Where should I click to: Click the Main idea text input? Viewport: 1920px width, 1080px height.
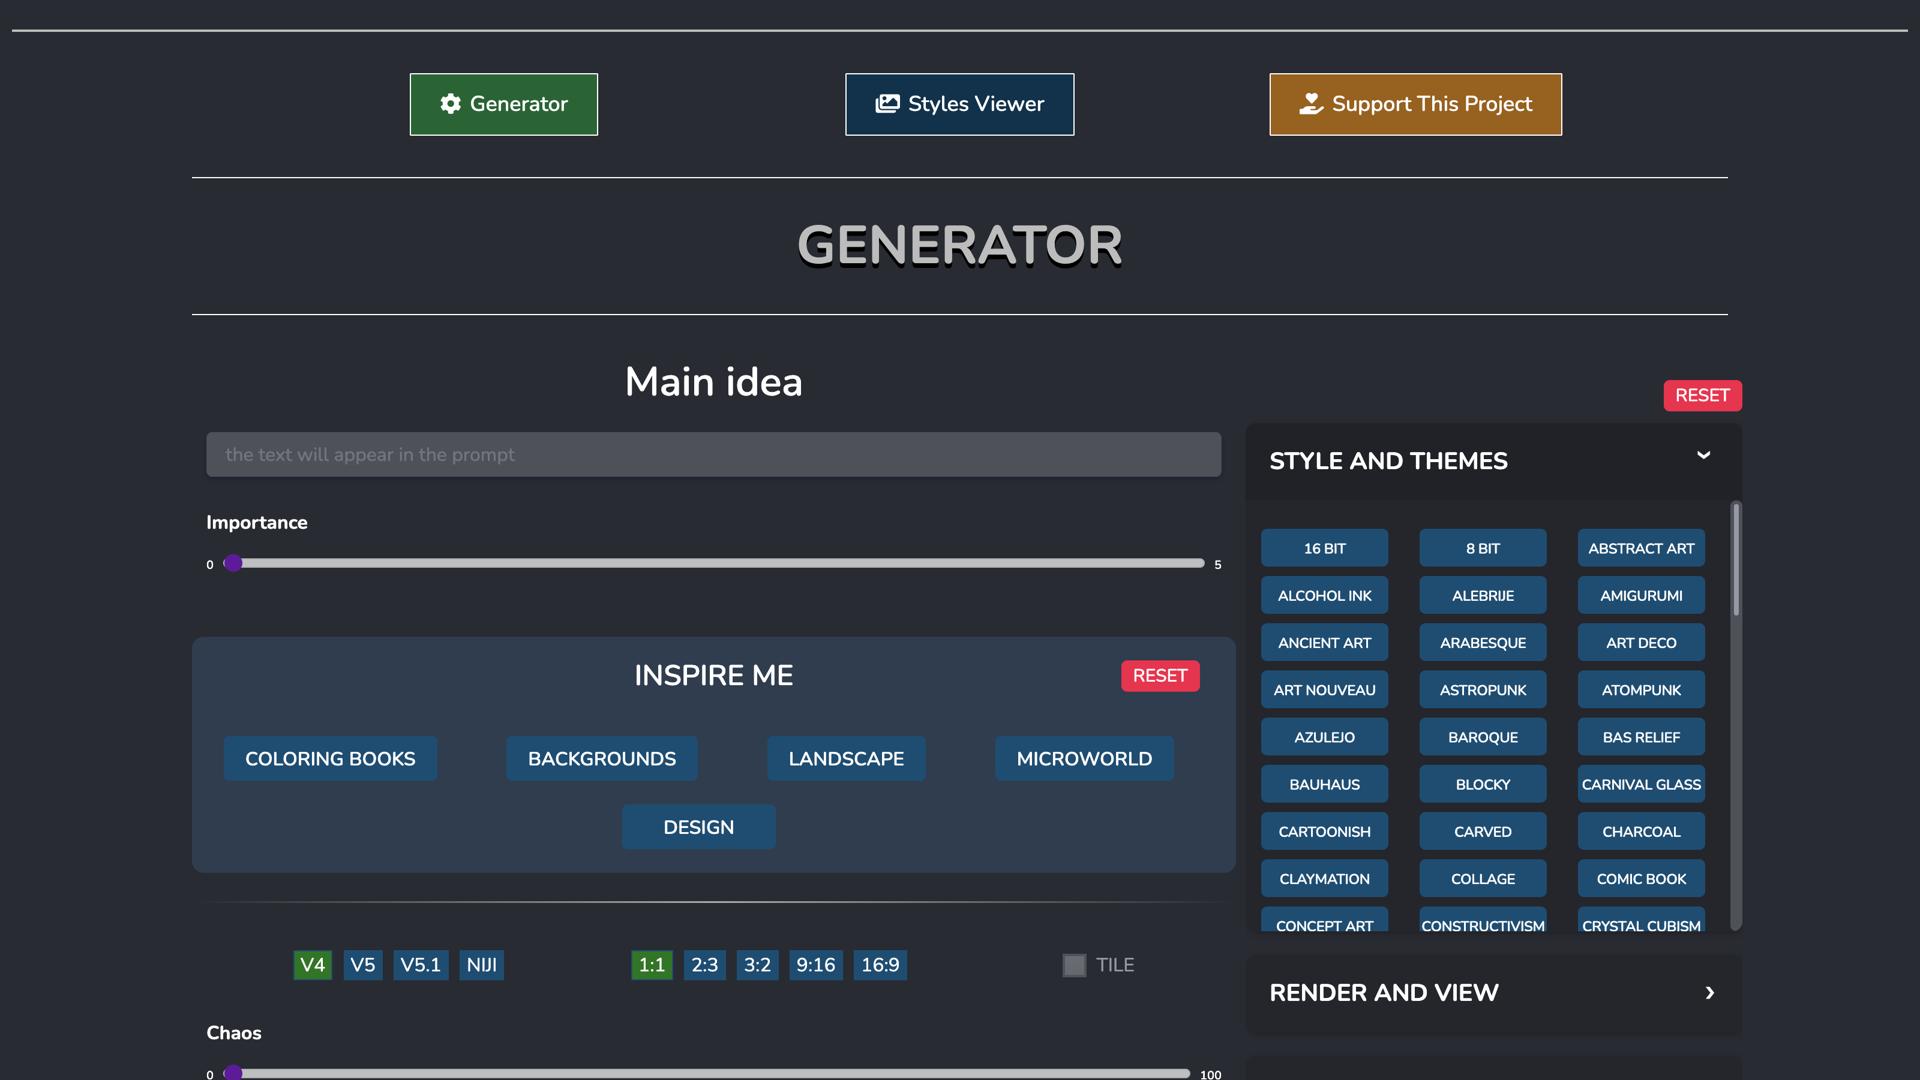713,455
